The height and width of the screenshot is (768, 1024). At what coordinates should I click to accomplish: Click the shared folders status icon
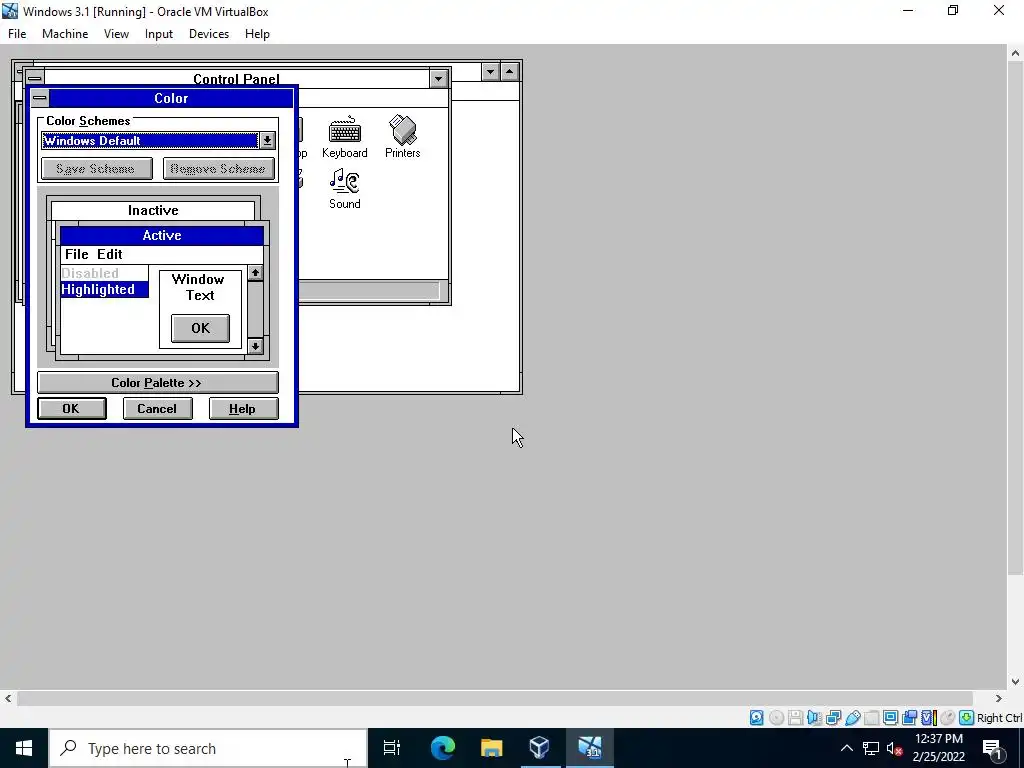coord(871,718)
